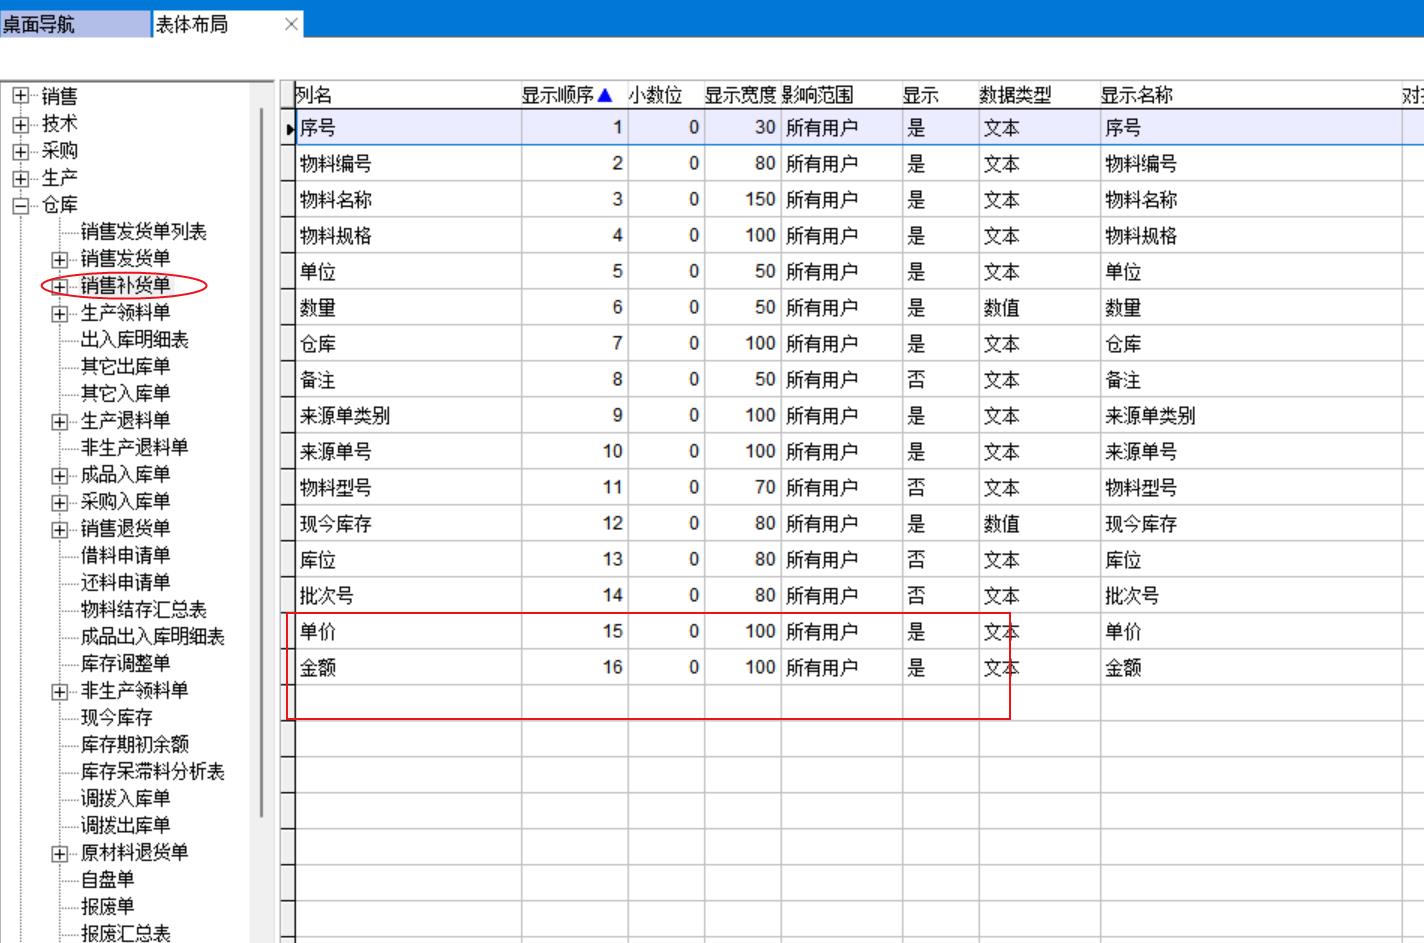Close the 表体布局 tab
Screen dimensions: 1424x943
(x=291, y=24)
